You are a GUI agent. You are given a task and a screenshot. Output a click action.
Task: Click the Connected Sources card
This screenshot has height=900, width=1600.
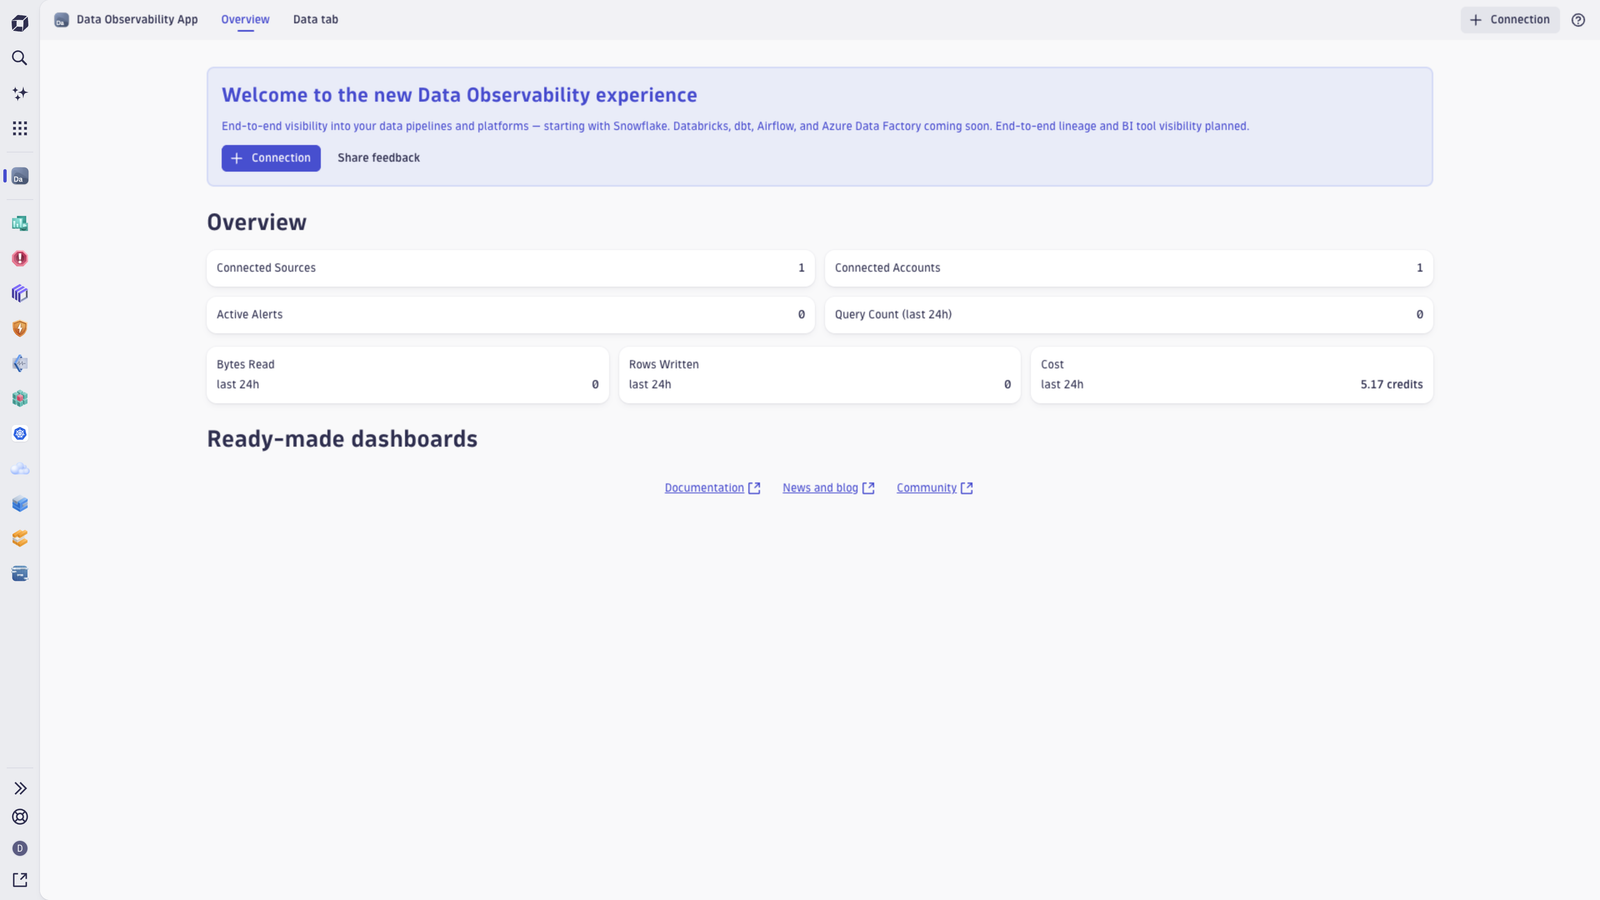coord(510,268)
